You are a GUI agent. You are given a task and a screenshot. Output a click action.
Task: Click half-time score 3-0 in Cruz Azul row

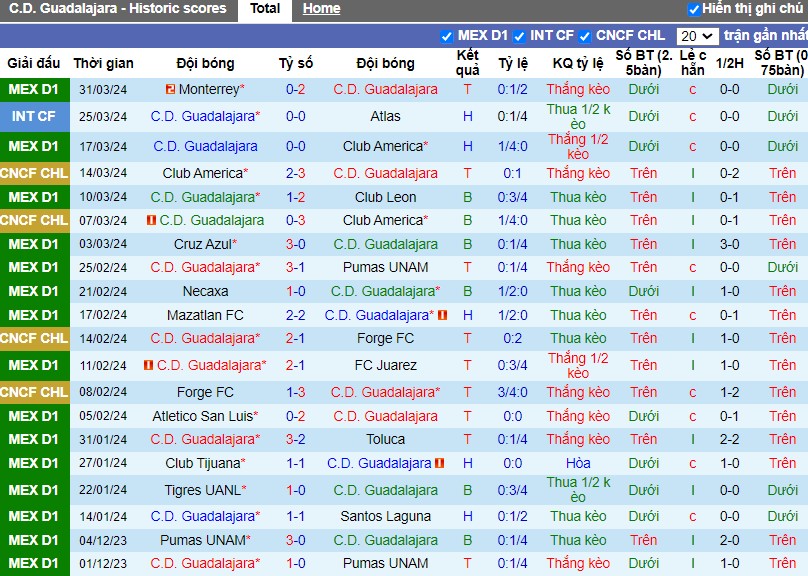pos(730,244)
